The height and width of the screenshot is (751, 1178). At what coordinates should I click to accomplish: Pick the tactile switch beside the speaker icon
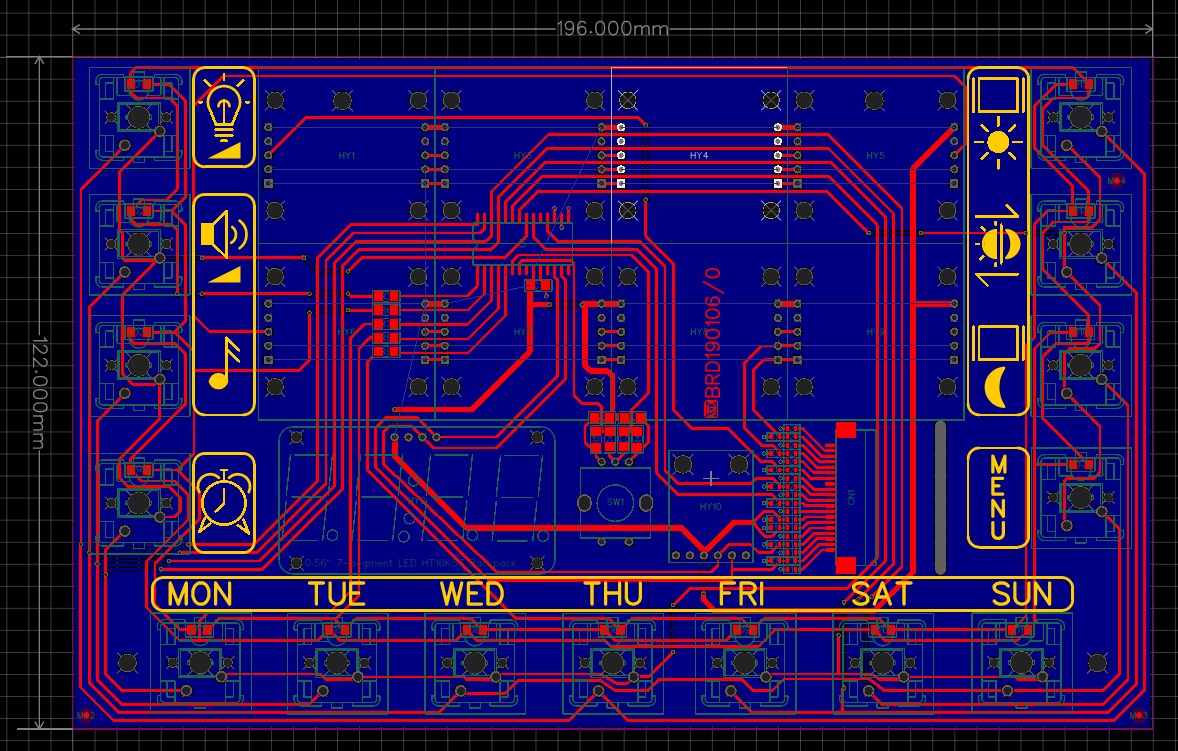tap(138, 244)
